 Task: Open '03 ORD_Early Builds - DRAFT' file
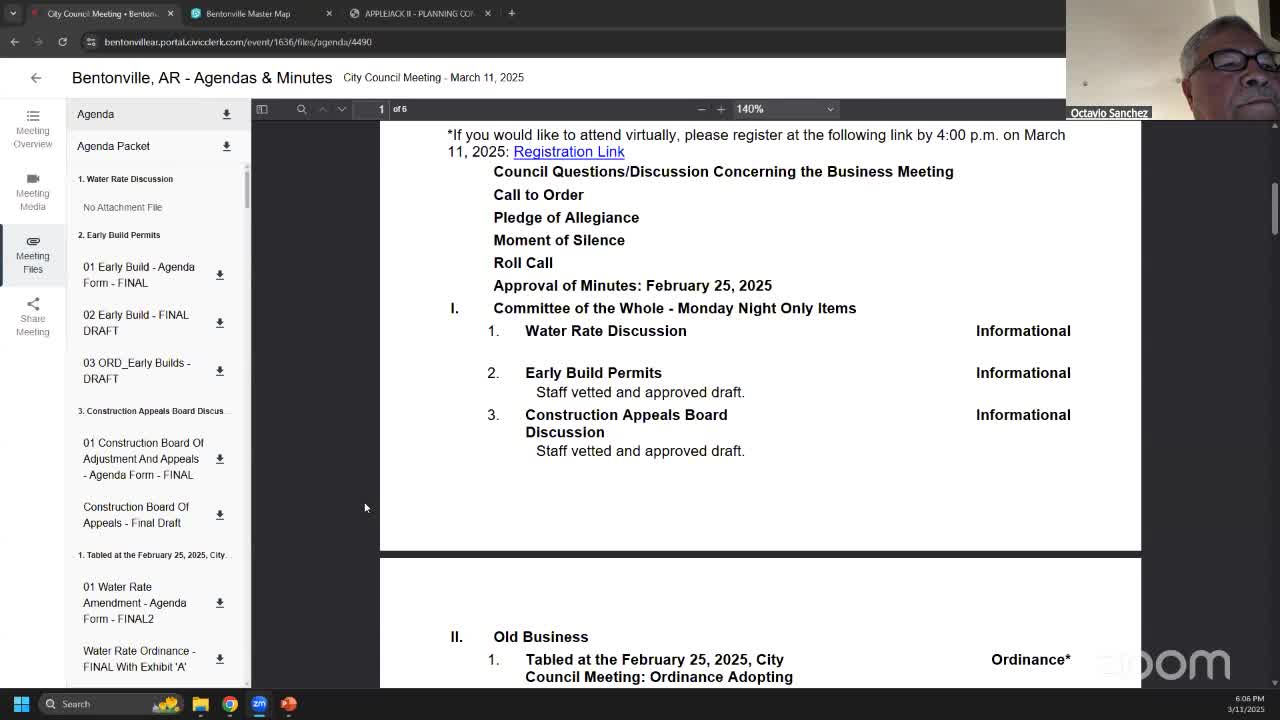tap(137, 371)
